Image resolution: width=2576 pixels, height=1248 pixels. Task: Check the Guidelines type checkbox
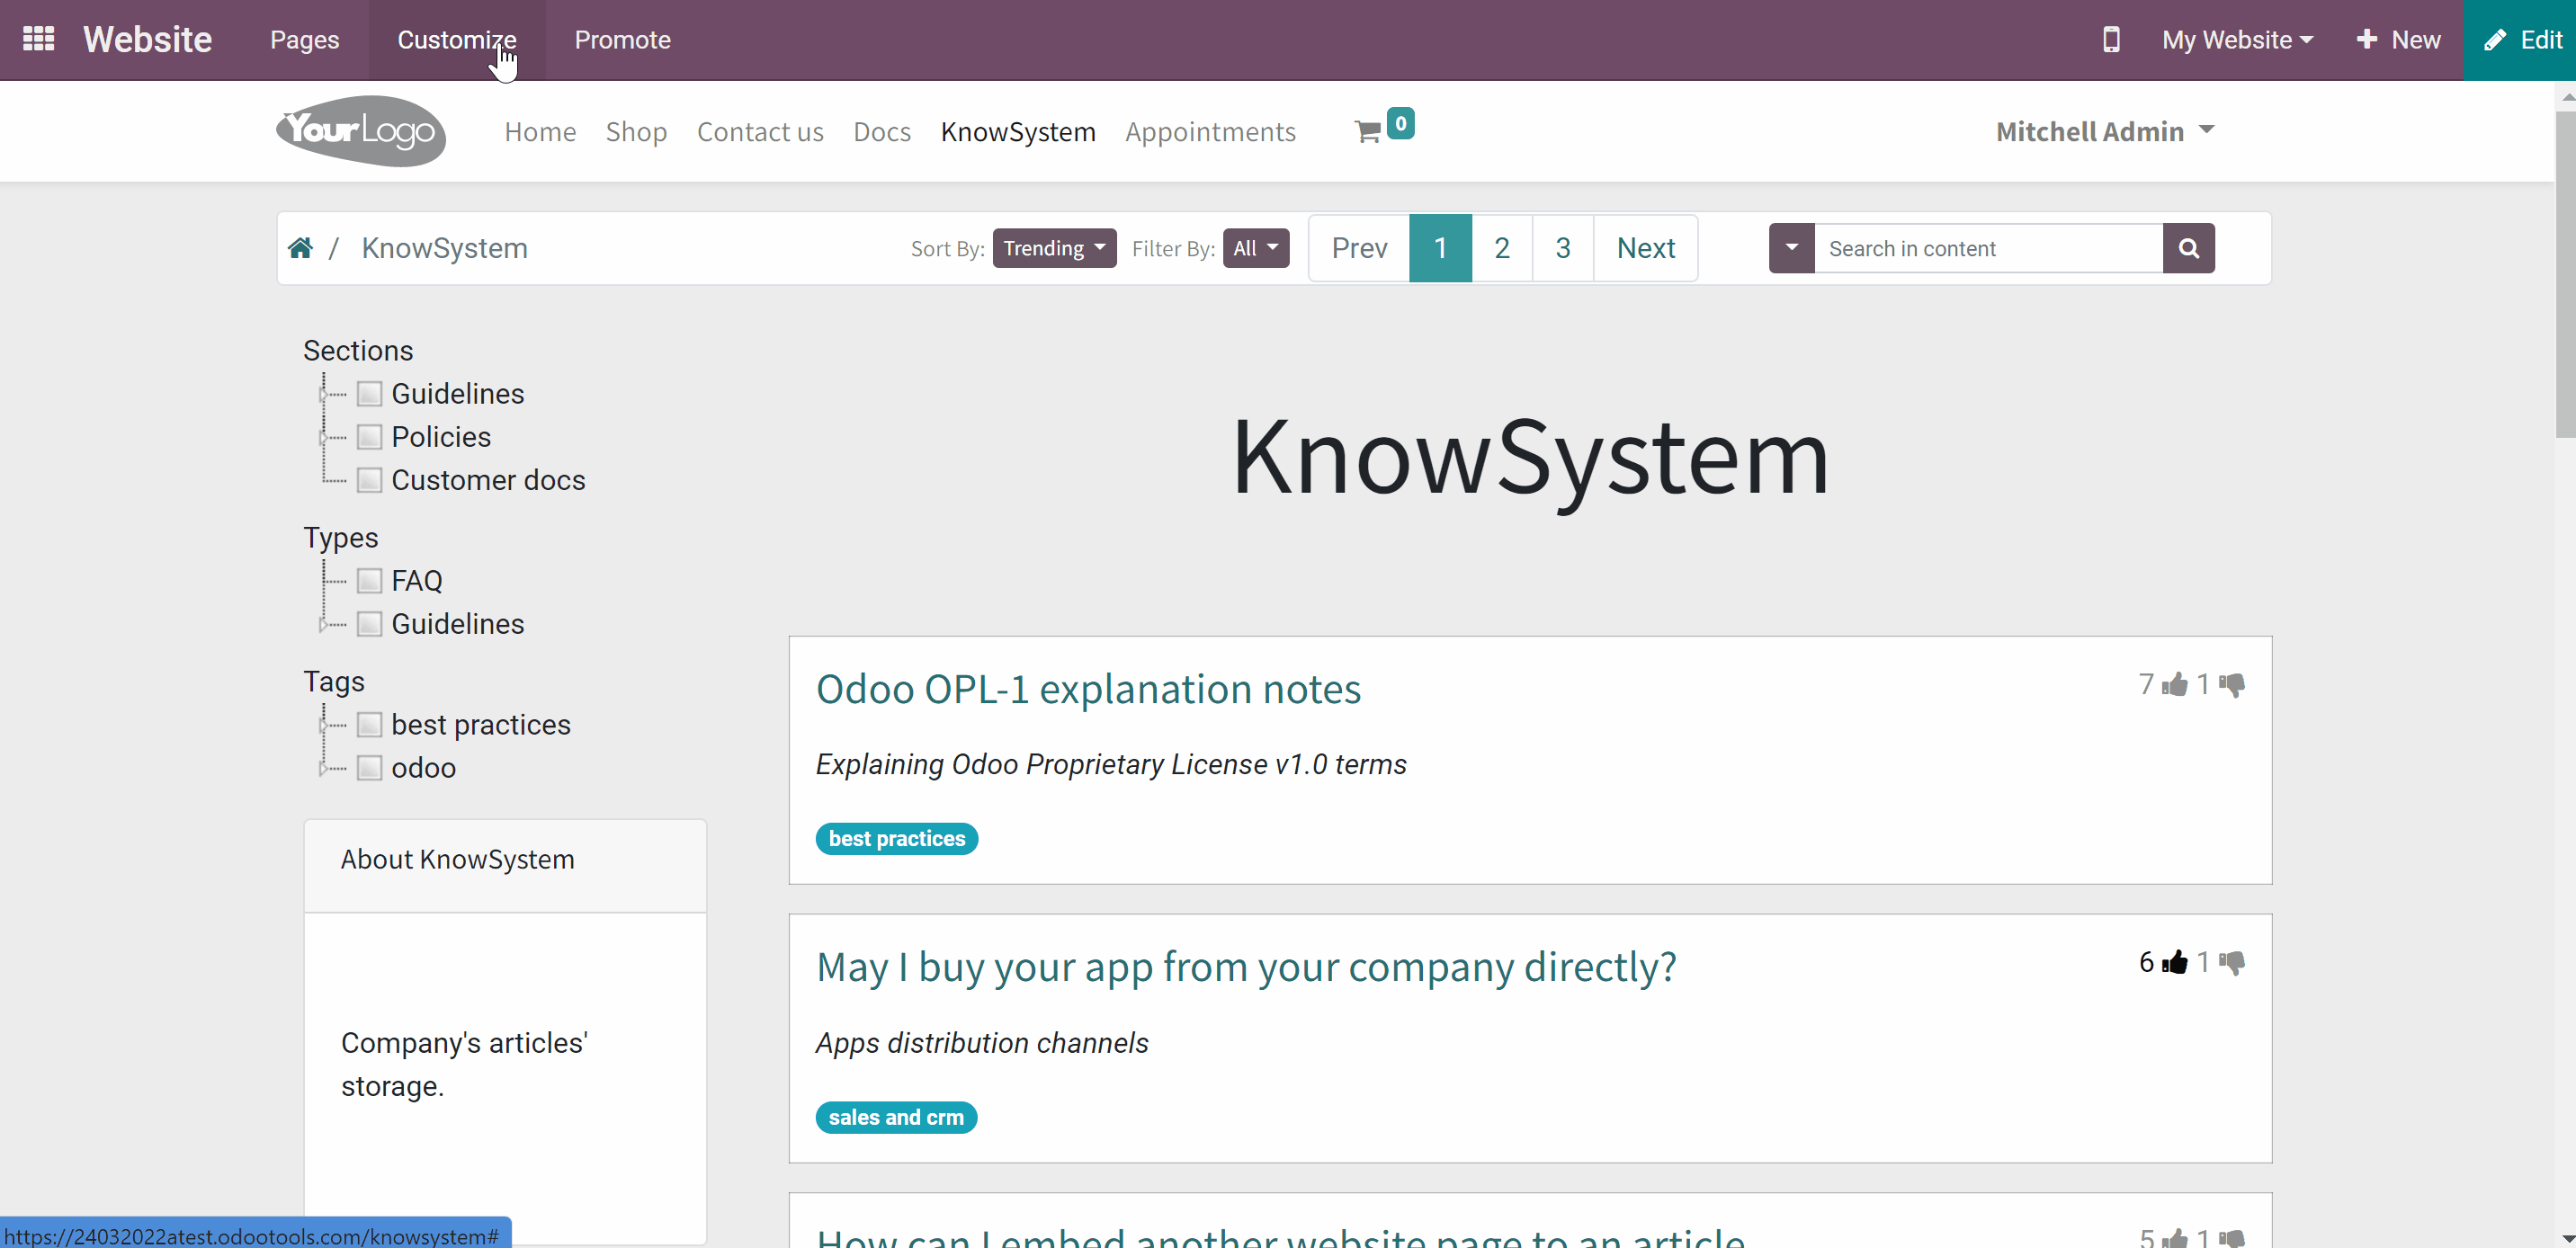coord(369,624)
